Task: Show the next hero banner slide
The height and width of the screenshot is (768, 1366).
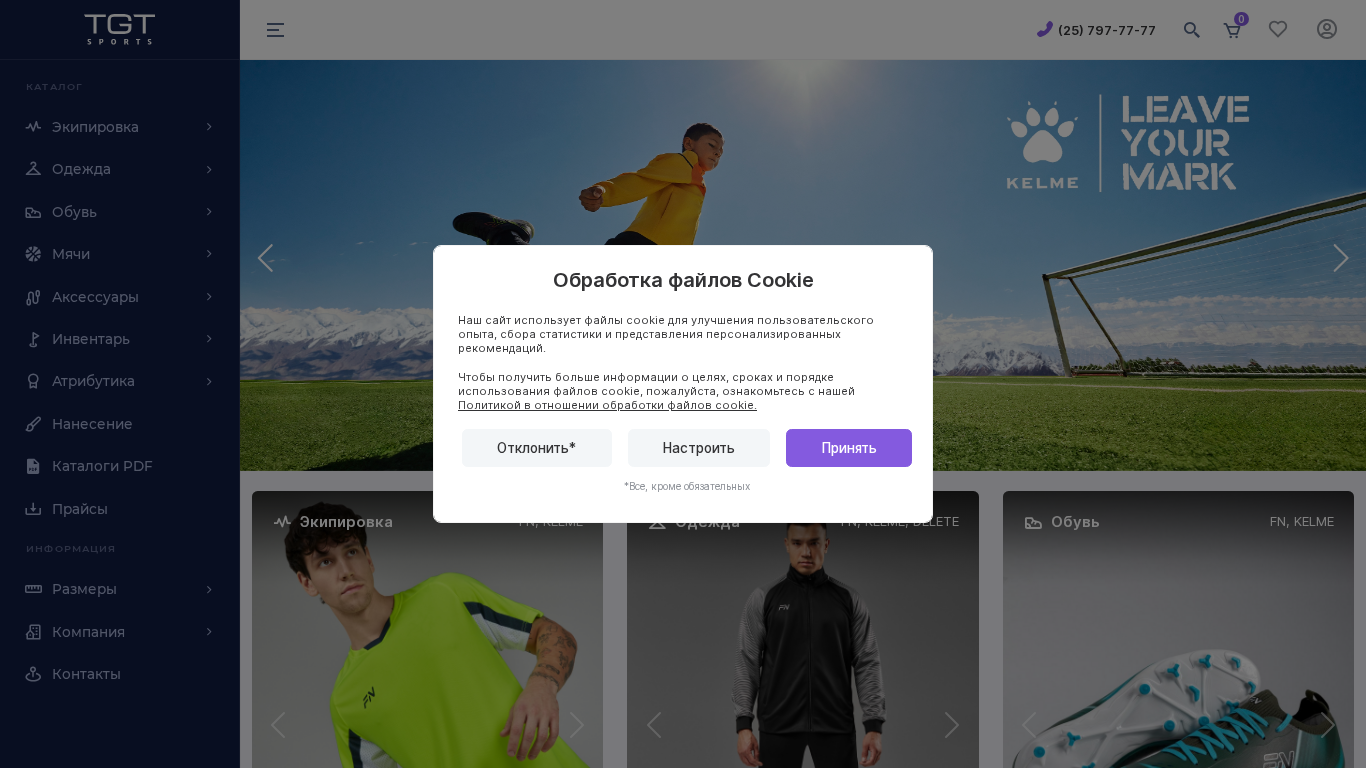Action: tap(1341, 258)
